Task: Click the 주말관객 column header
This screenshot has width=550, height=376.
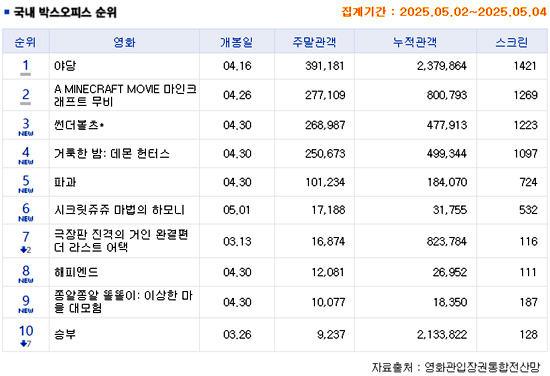Action: point(314,42)
